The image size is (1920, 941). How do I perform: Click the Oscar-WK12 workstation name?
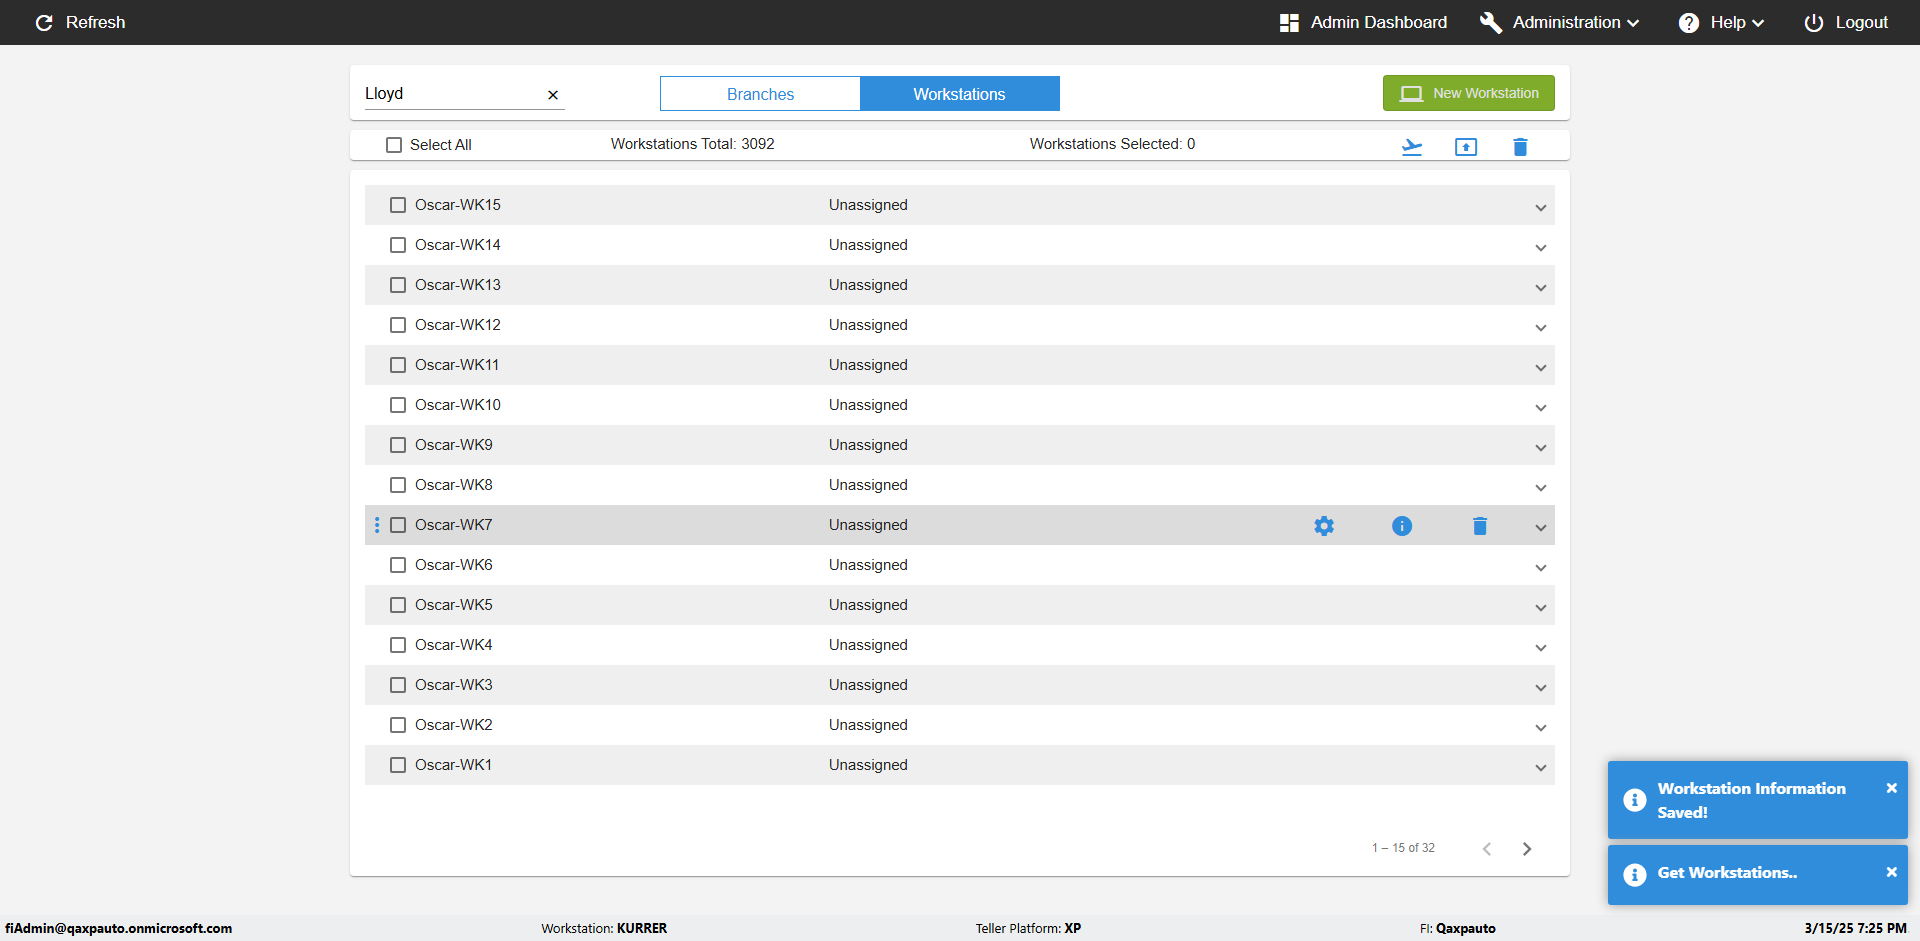pyautogui.click(x=458, y=325)
